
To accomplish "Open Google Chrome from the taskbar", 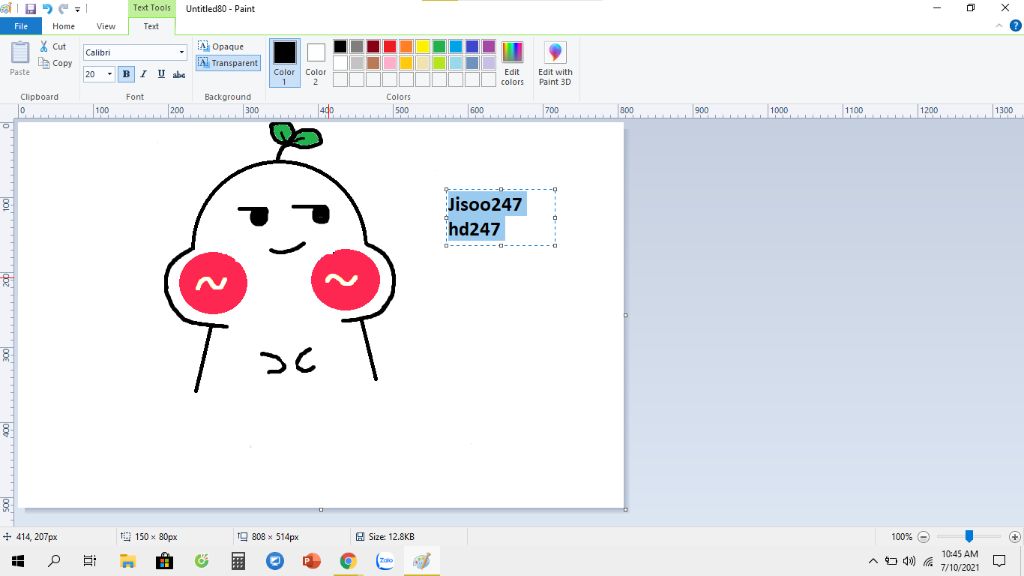I will [x=348, y=561].
